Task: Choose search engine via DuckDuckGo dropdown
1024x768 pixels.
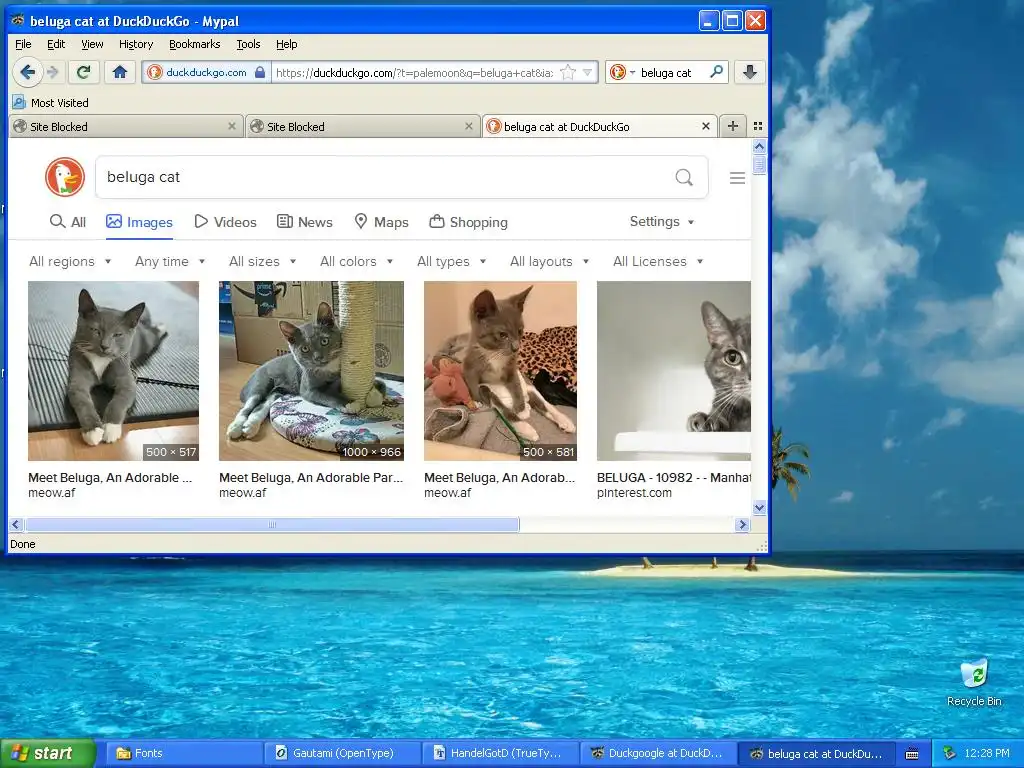Action: pyautogui.click(x=622, y=72)
